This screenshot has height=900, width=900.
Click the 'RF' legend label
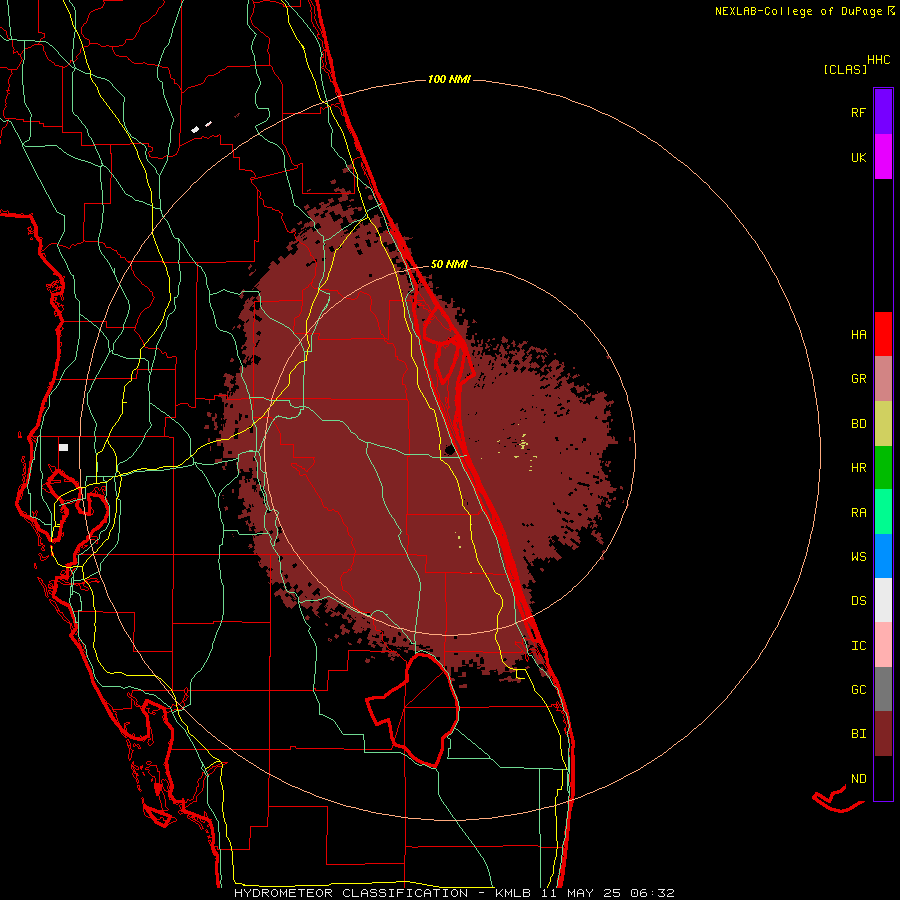tap(858, 112)
